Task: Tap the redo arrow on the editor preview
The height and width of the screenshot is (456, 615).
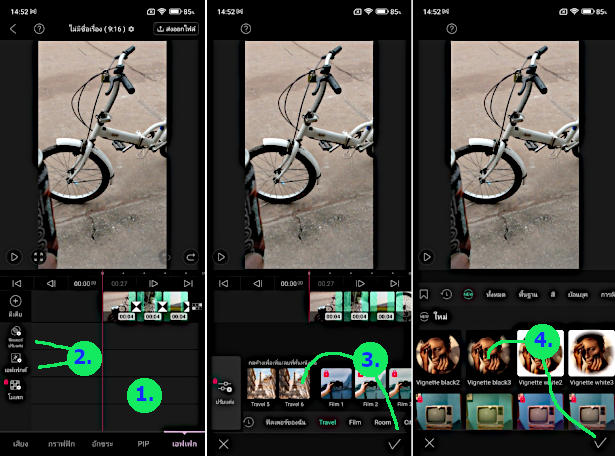Action: [x=191, y=257]
